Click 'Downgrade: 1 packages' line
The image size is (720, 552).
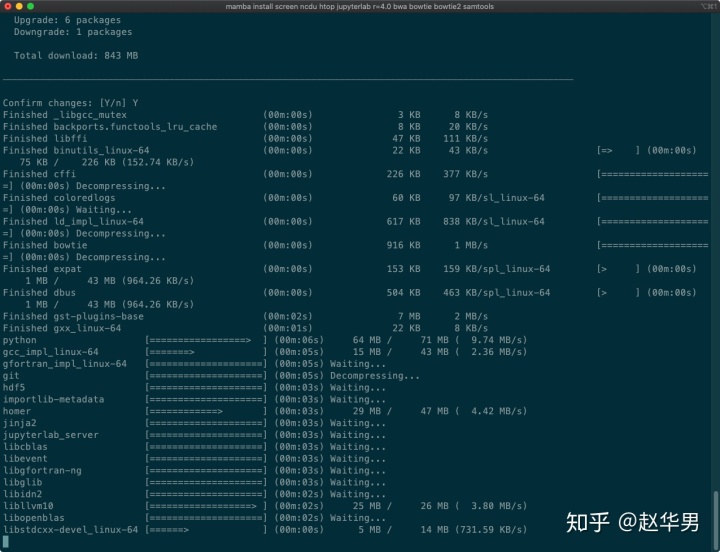(x=73, y=32)
